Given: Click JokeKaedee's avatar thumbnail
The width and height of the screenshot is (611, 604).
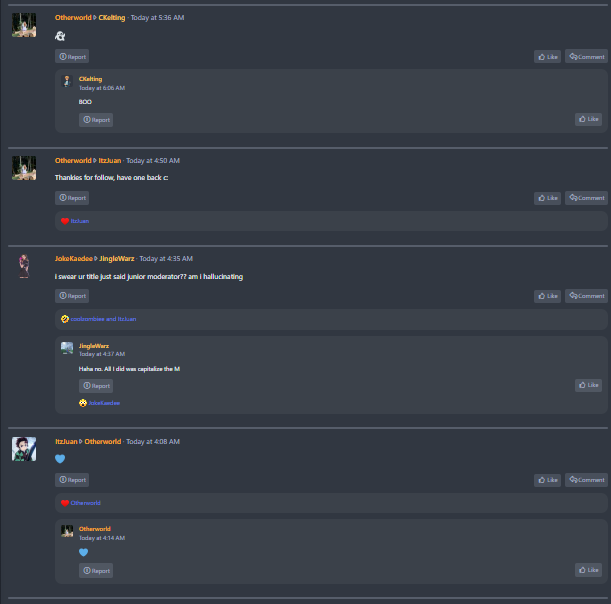Looking at the screenshot, I should tap(24, 266).
